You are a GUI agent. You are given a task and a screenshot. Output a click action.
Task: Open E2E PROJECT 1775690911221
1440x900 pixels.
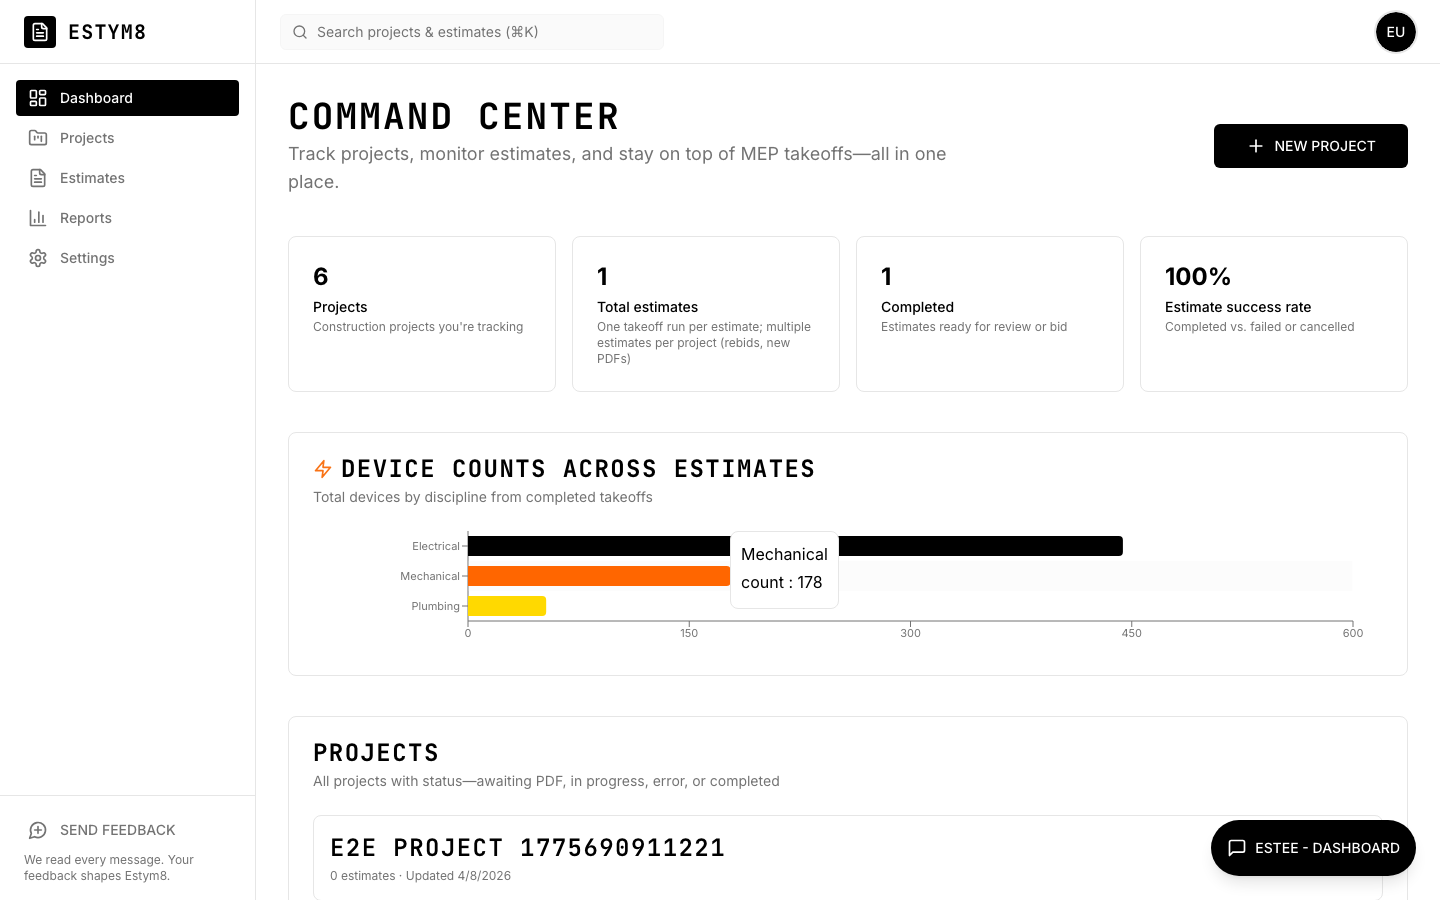pos(528,847)
